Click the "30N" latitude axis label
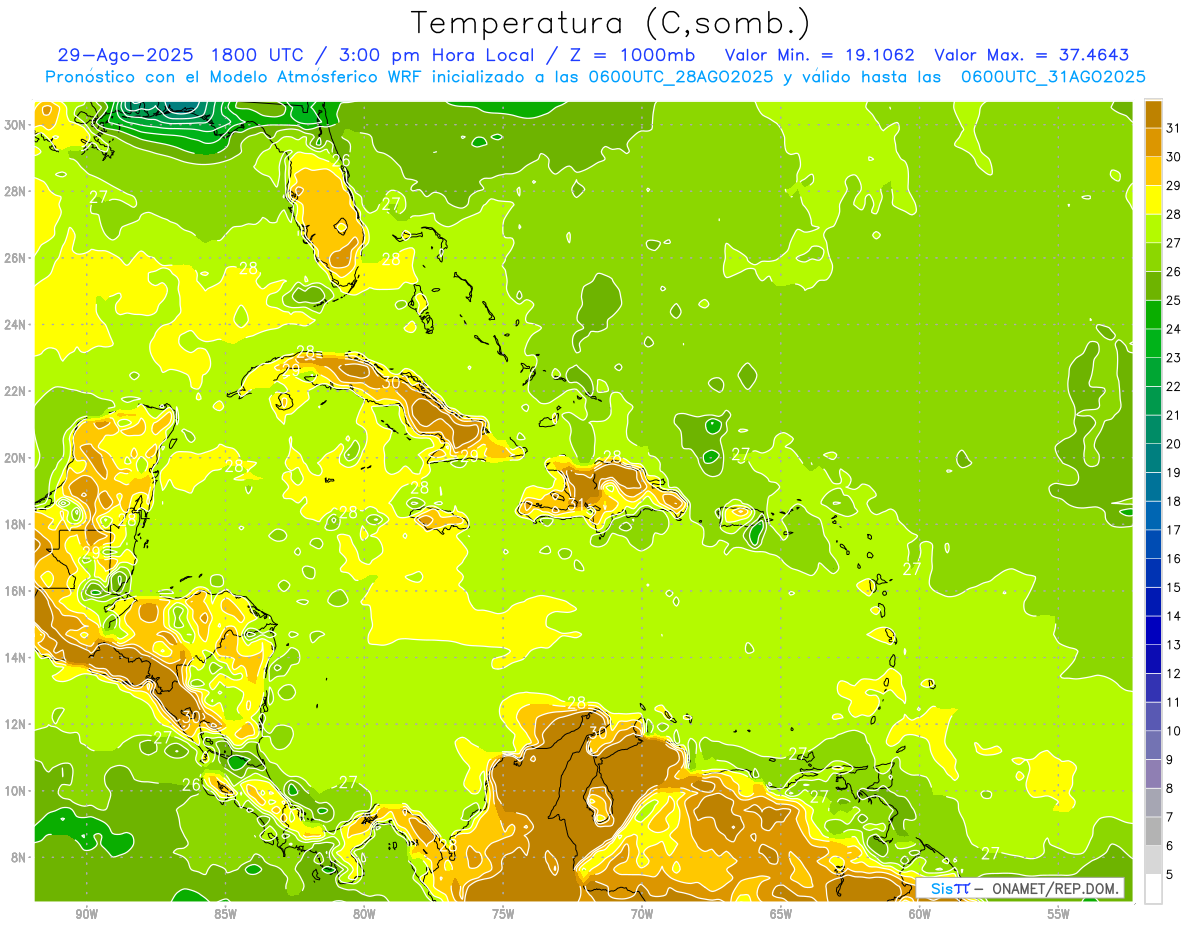Viewport: 1200px width, 927px height. pyautogui.click(x=16, y=125)
